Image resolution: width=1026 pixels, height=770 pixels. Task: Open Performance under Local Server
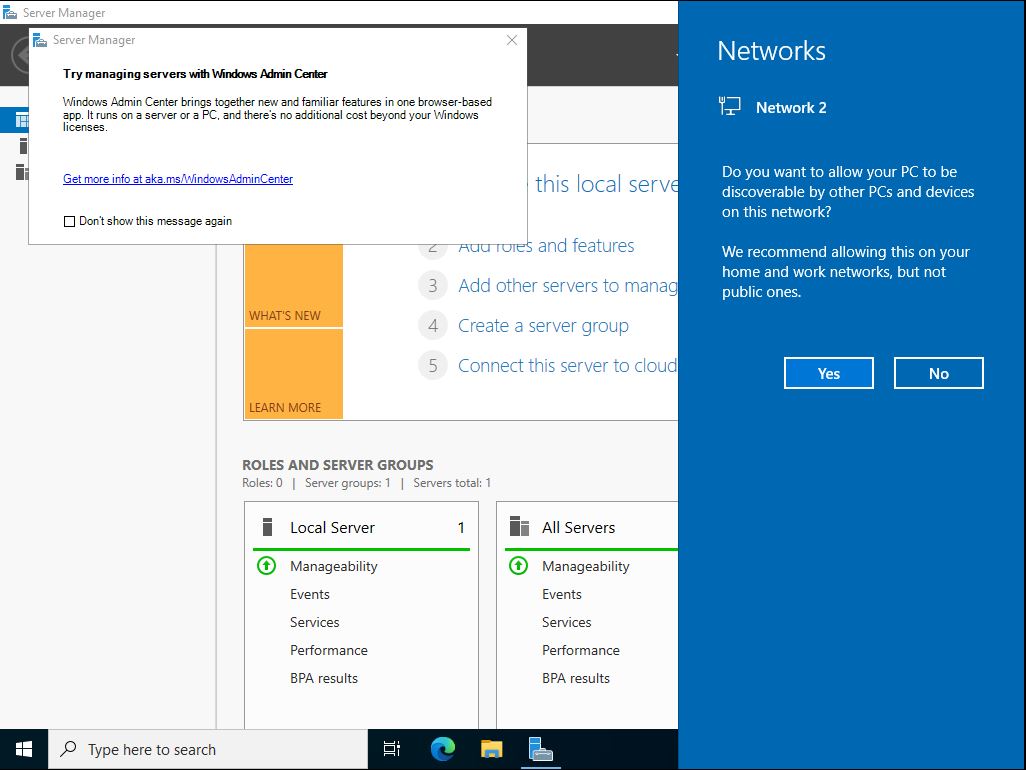point(328,650)
